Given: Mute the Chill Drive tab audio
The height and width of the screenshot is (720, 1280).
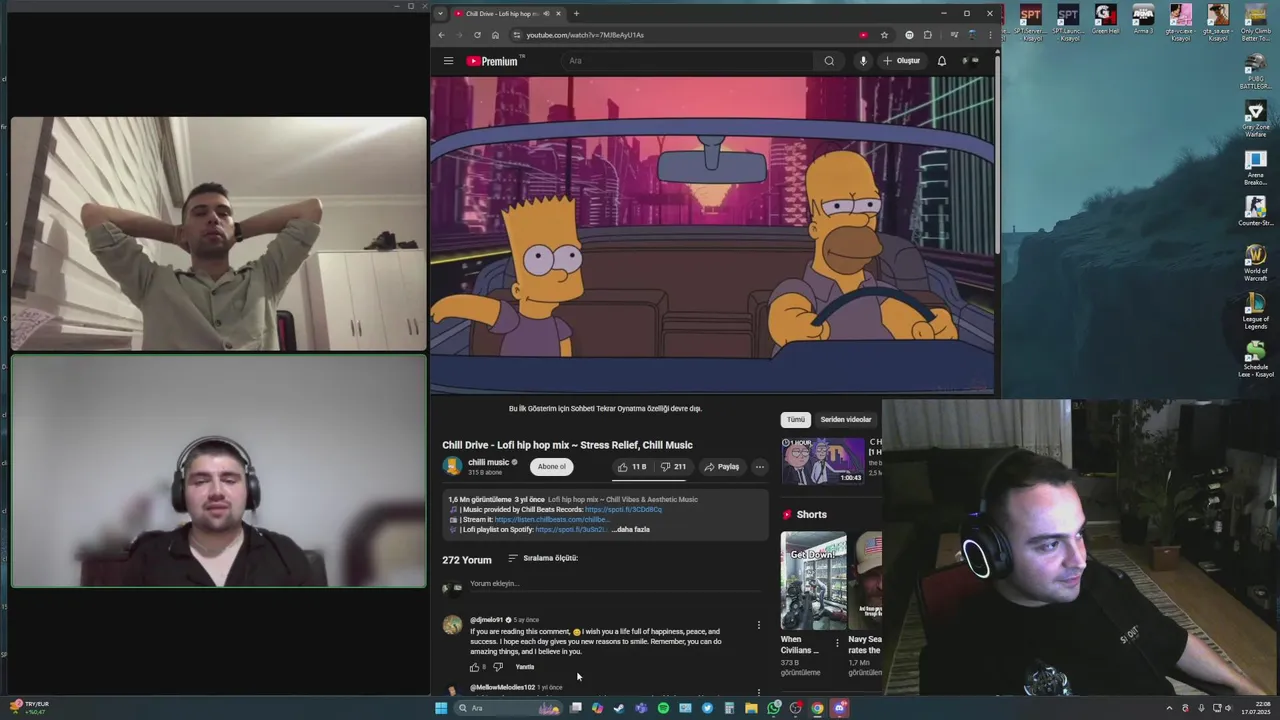Looking at the screenshot, I should tap(546, 14).
